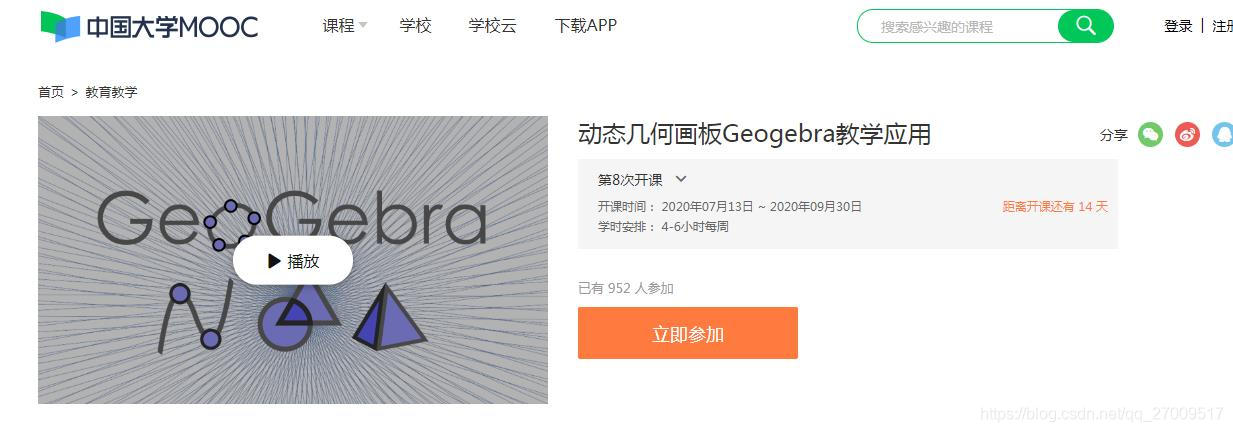Click the 注册 link

tap(1222, 26)
